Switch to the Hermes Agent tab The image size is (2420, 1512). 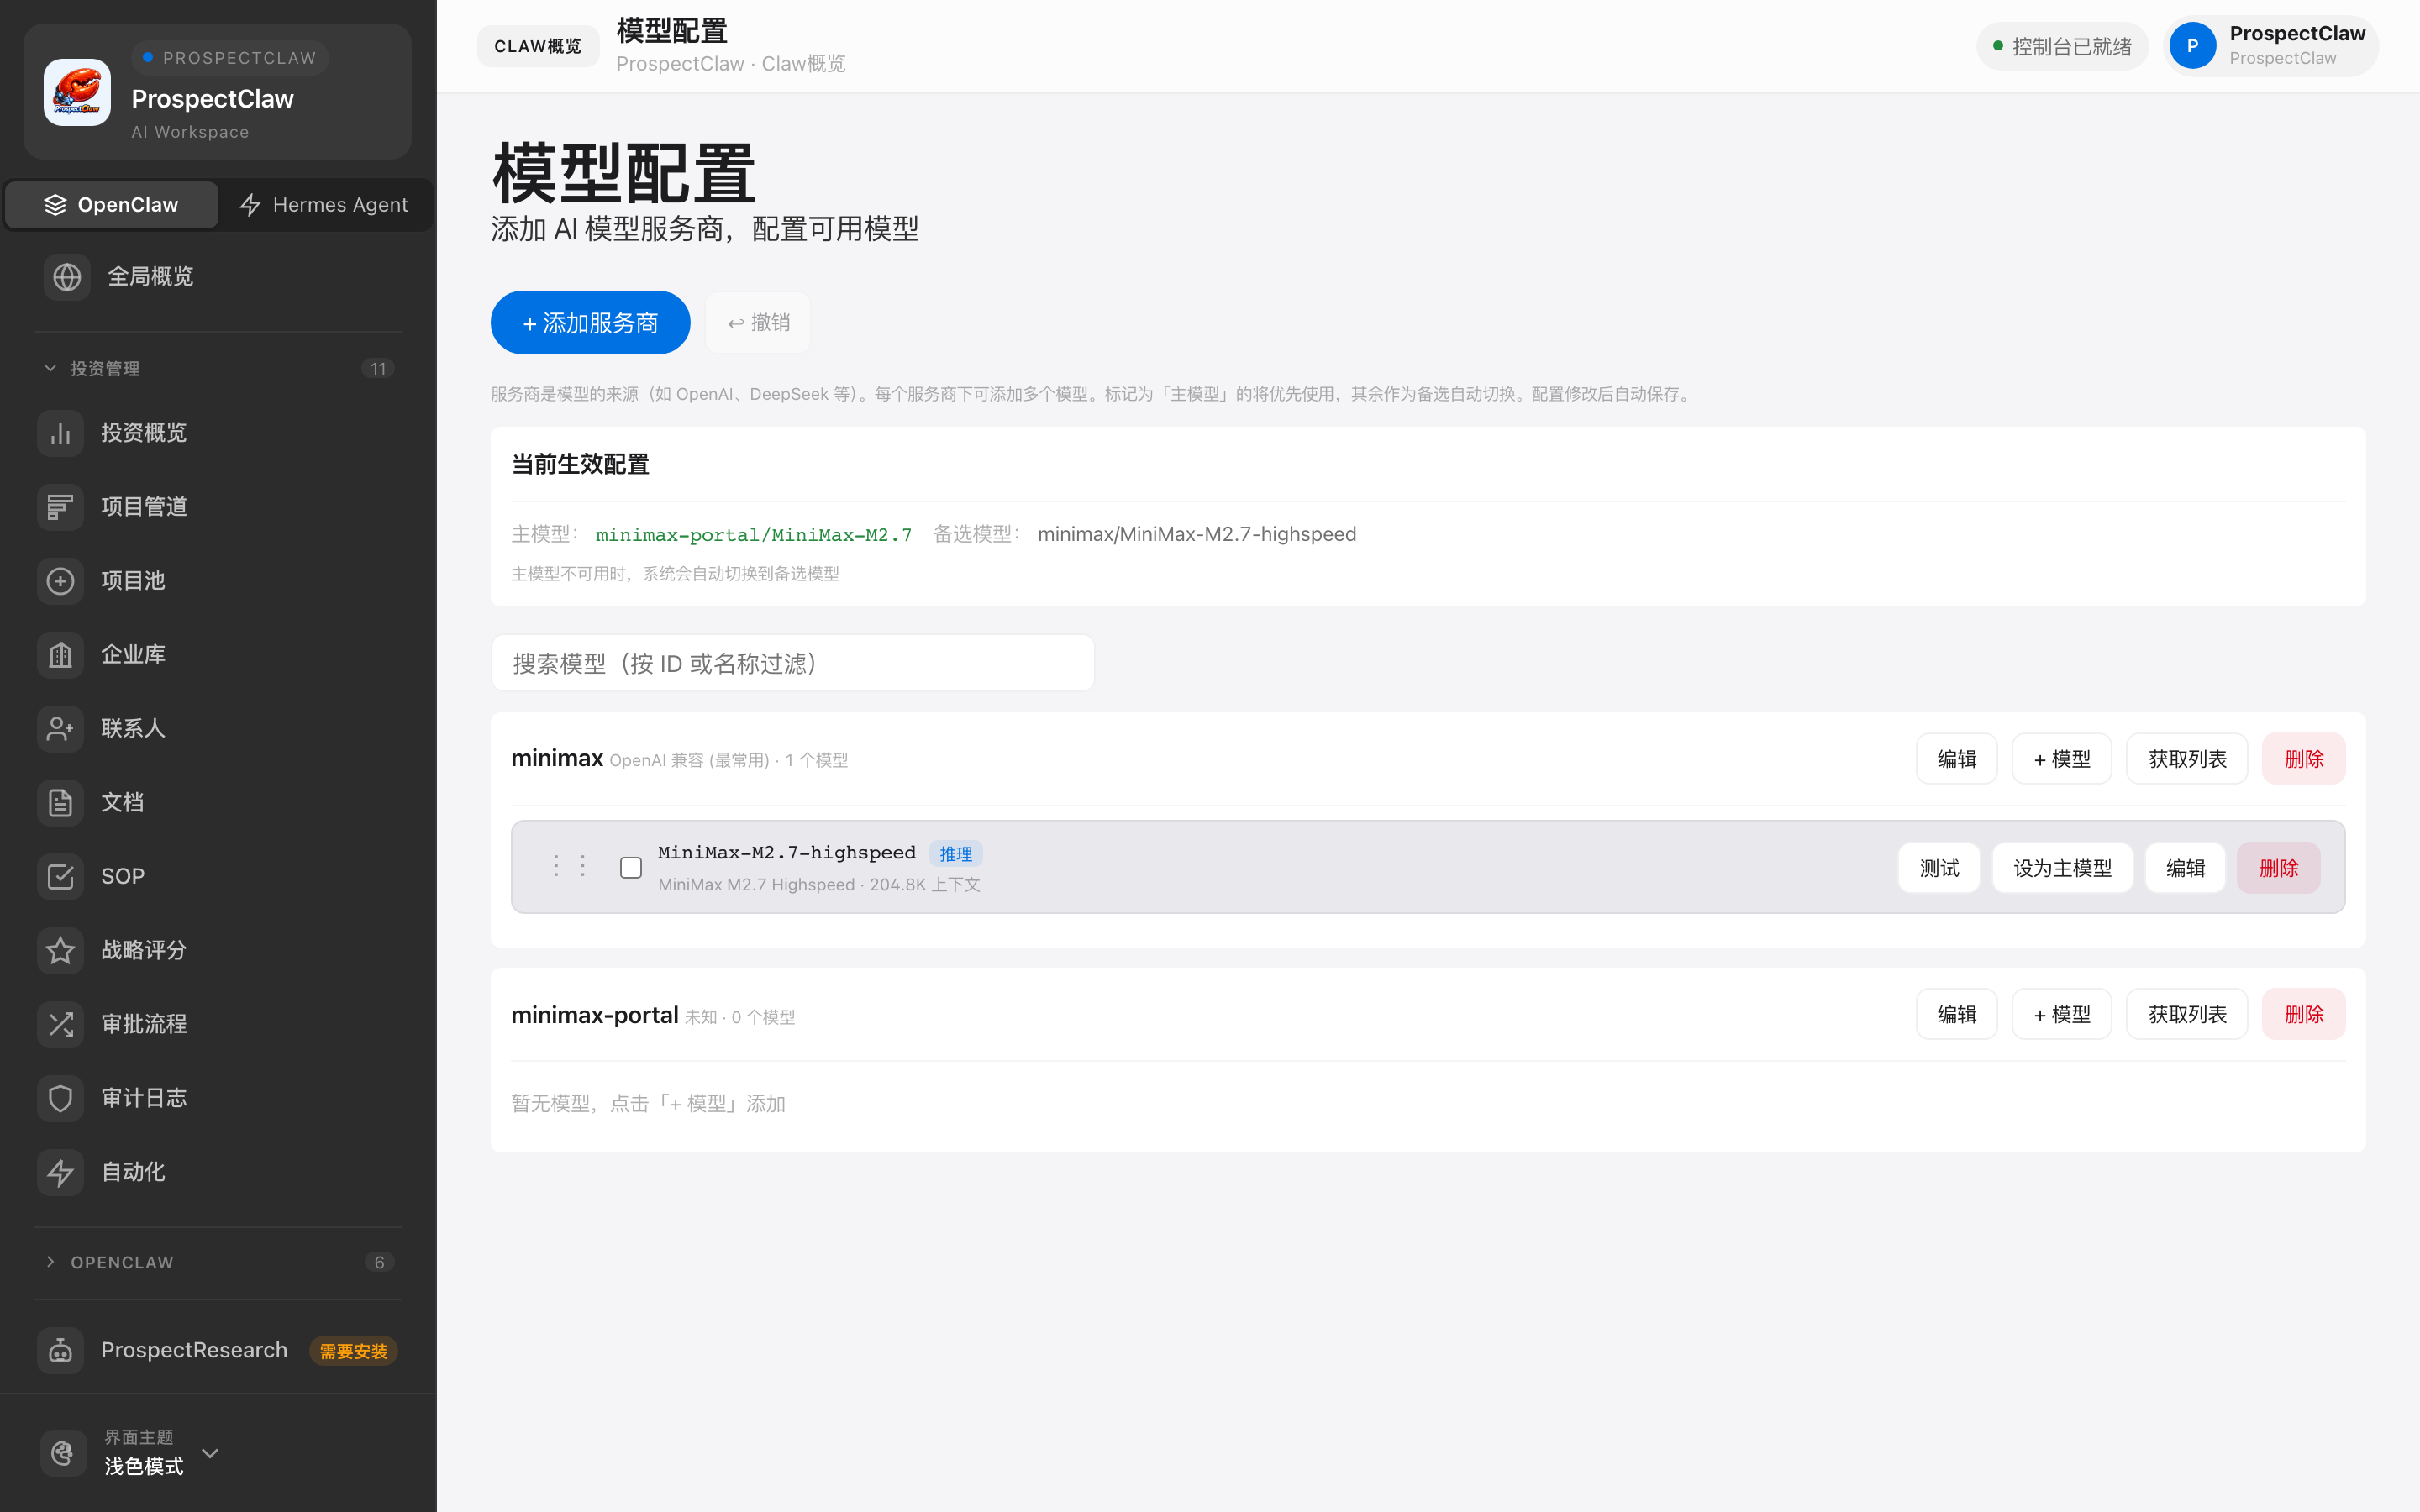pyautogui.click(x=324, y=204)
